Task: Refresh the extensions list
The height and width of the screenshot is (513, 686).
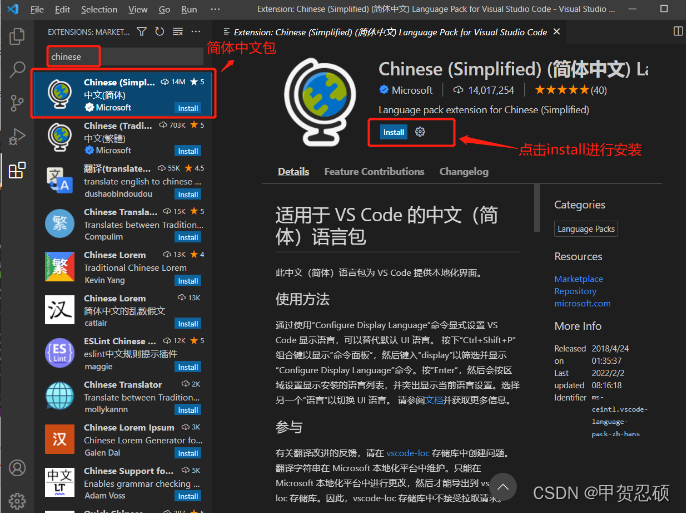Action: pos(160,31)
